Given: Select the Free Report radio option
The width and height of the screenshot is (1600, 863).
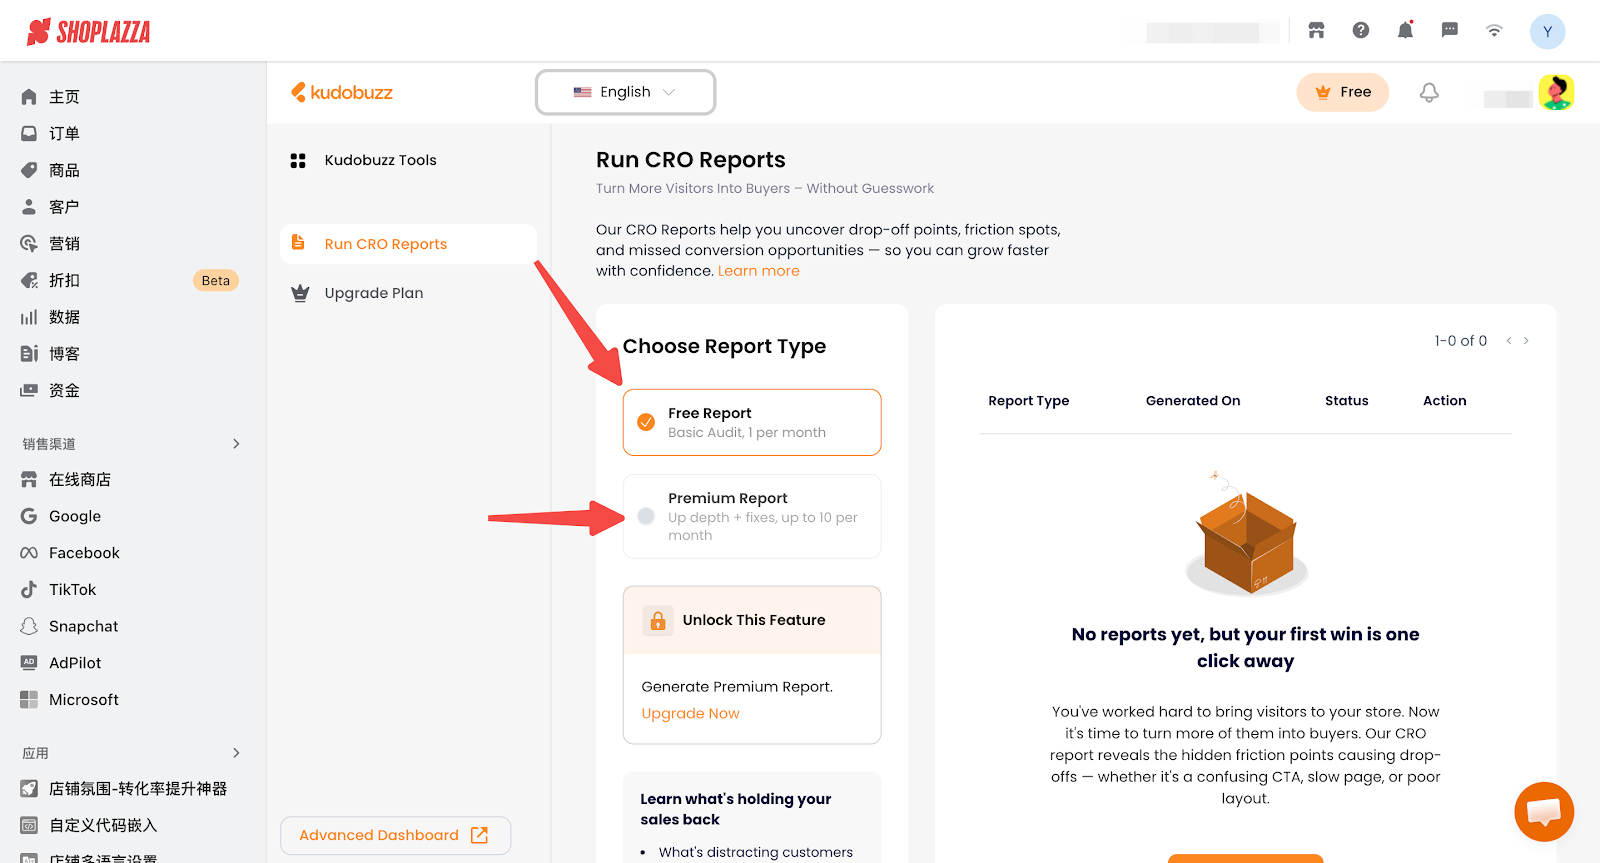Looking at the screenshot, I should click(647, 422).
